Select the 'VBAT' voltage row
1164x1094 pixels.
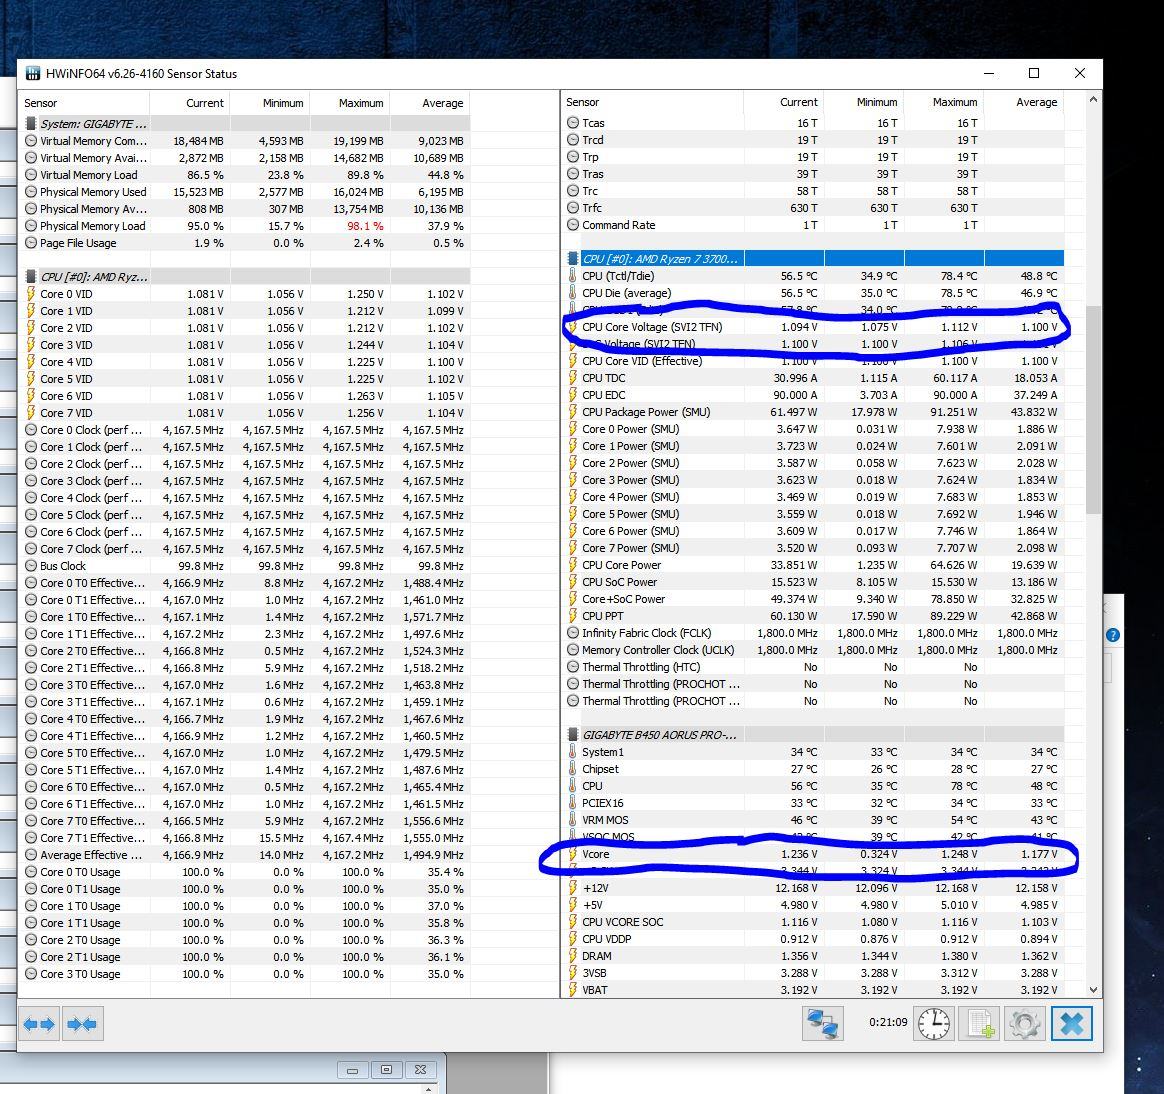(814, 990)
